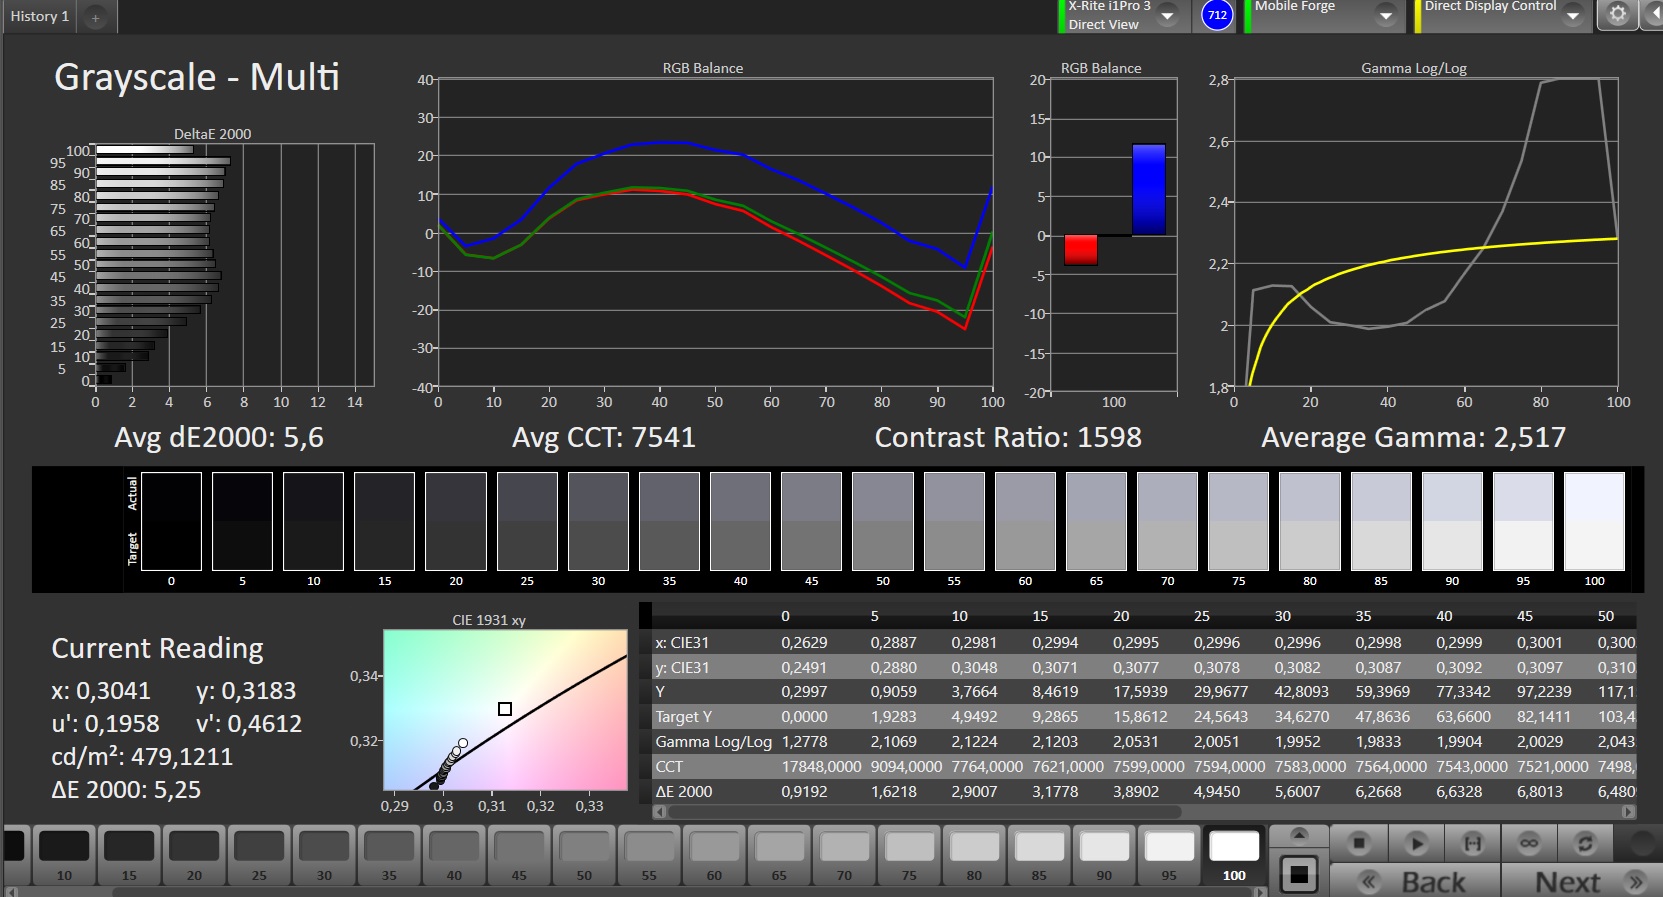Add a new history tab with plus
This screenshot has height=897, width=1663.
[96, 17]
